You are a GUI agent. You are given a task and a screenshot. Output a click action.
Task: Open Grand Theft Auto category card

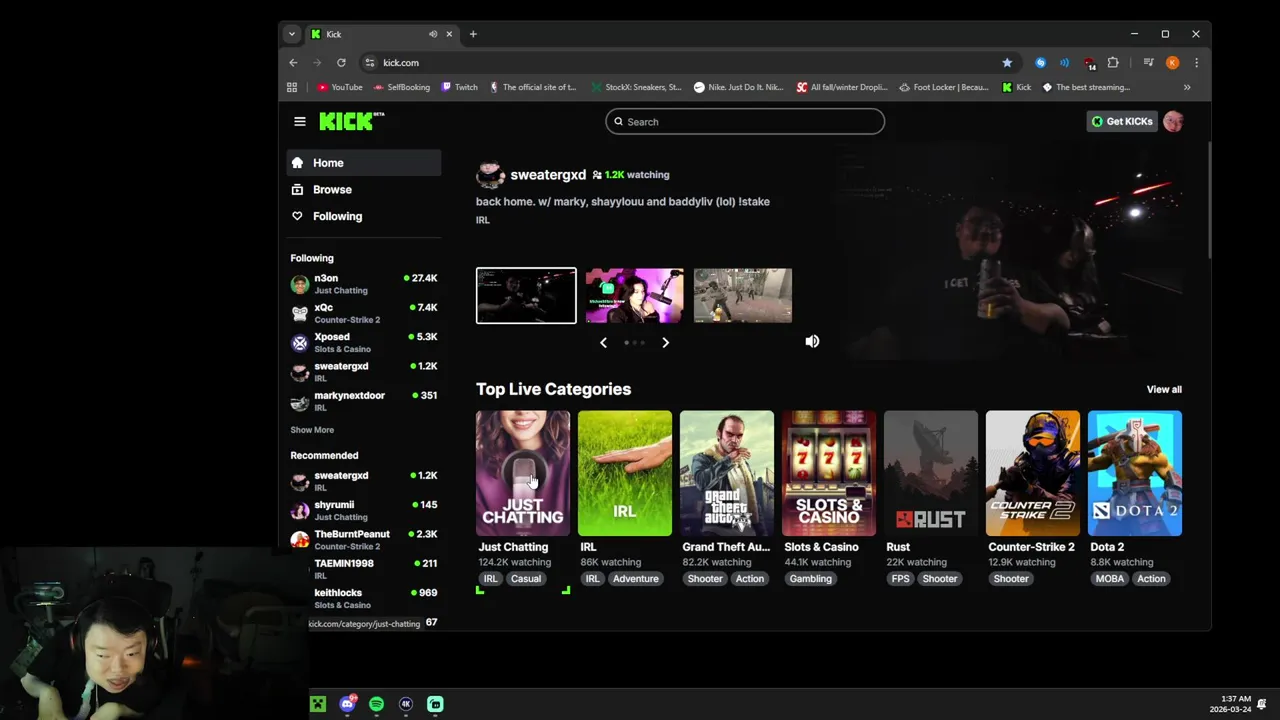(x=727, y=473)
